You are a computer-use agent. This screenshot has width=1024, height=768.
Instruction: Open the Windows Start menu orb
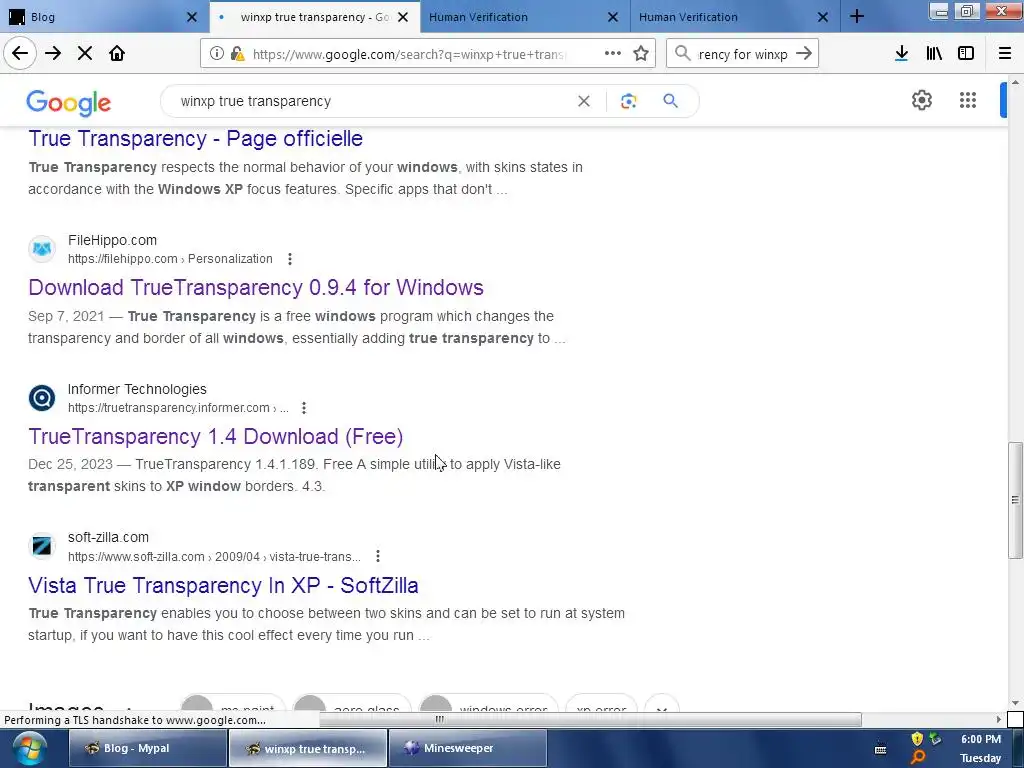pyautogui.click(x=29, y=748)
